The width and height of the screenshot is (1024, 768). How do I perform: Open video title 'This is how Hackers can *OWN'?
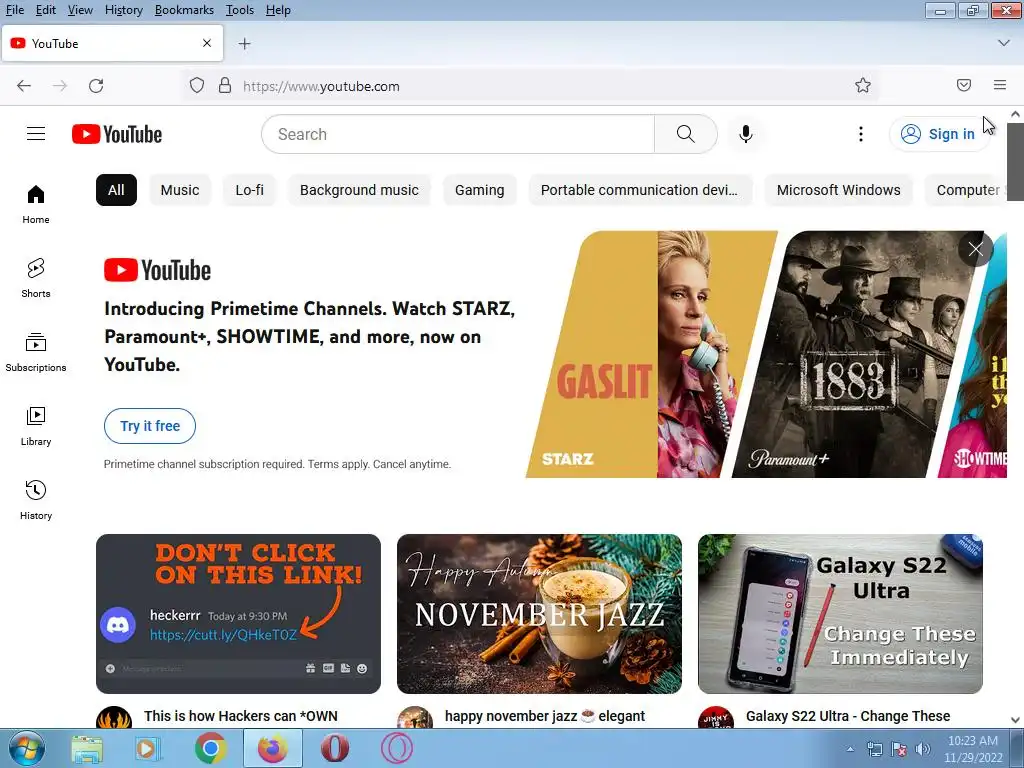click(x=241, y=716)
